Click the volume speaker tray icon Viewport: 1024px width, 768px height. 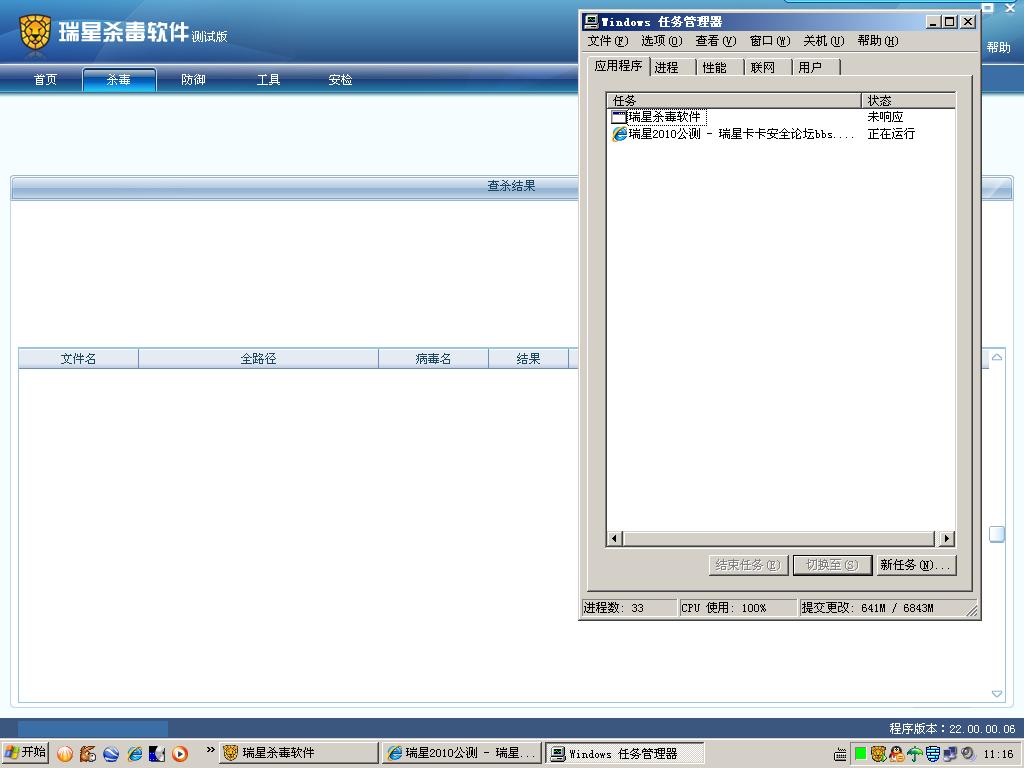pyautogui.click(x=968, y=754)
